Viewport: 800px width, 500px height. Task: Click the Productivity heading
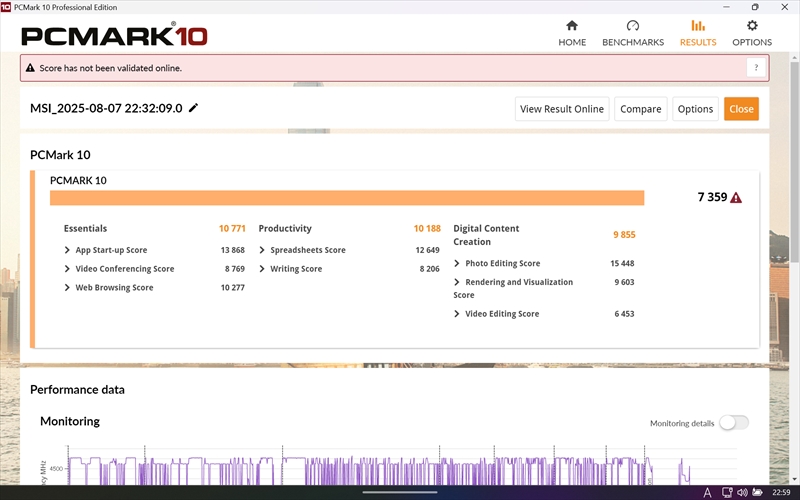point(285,229)
